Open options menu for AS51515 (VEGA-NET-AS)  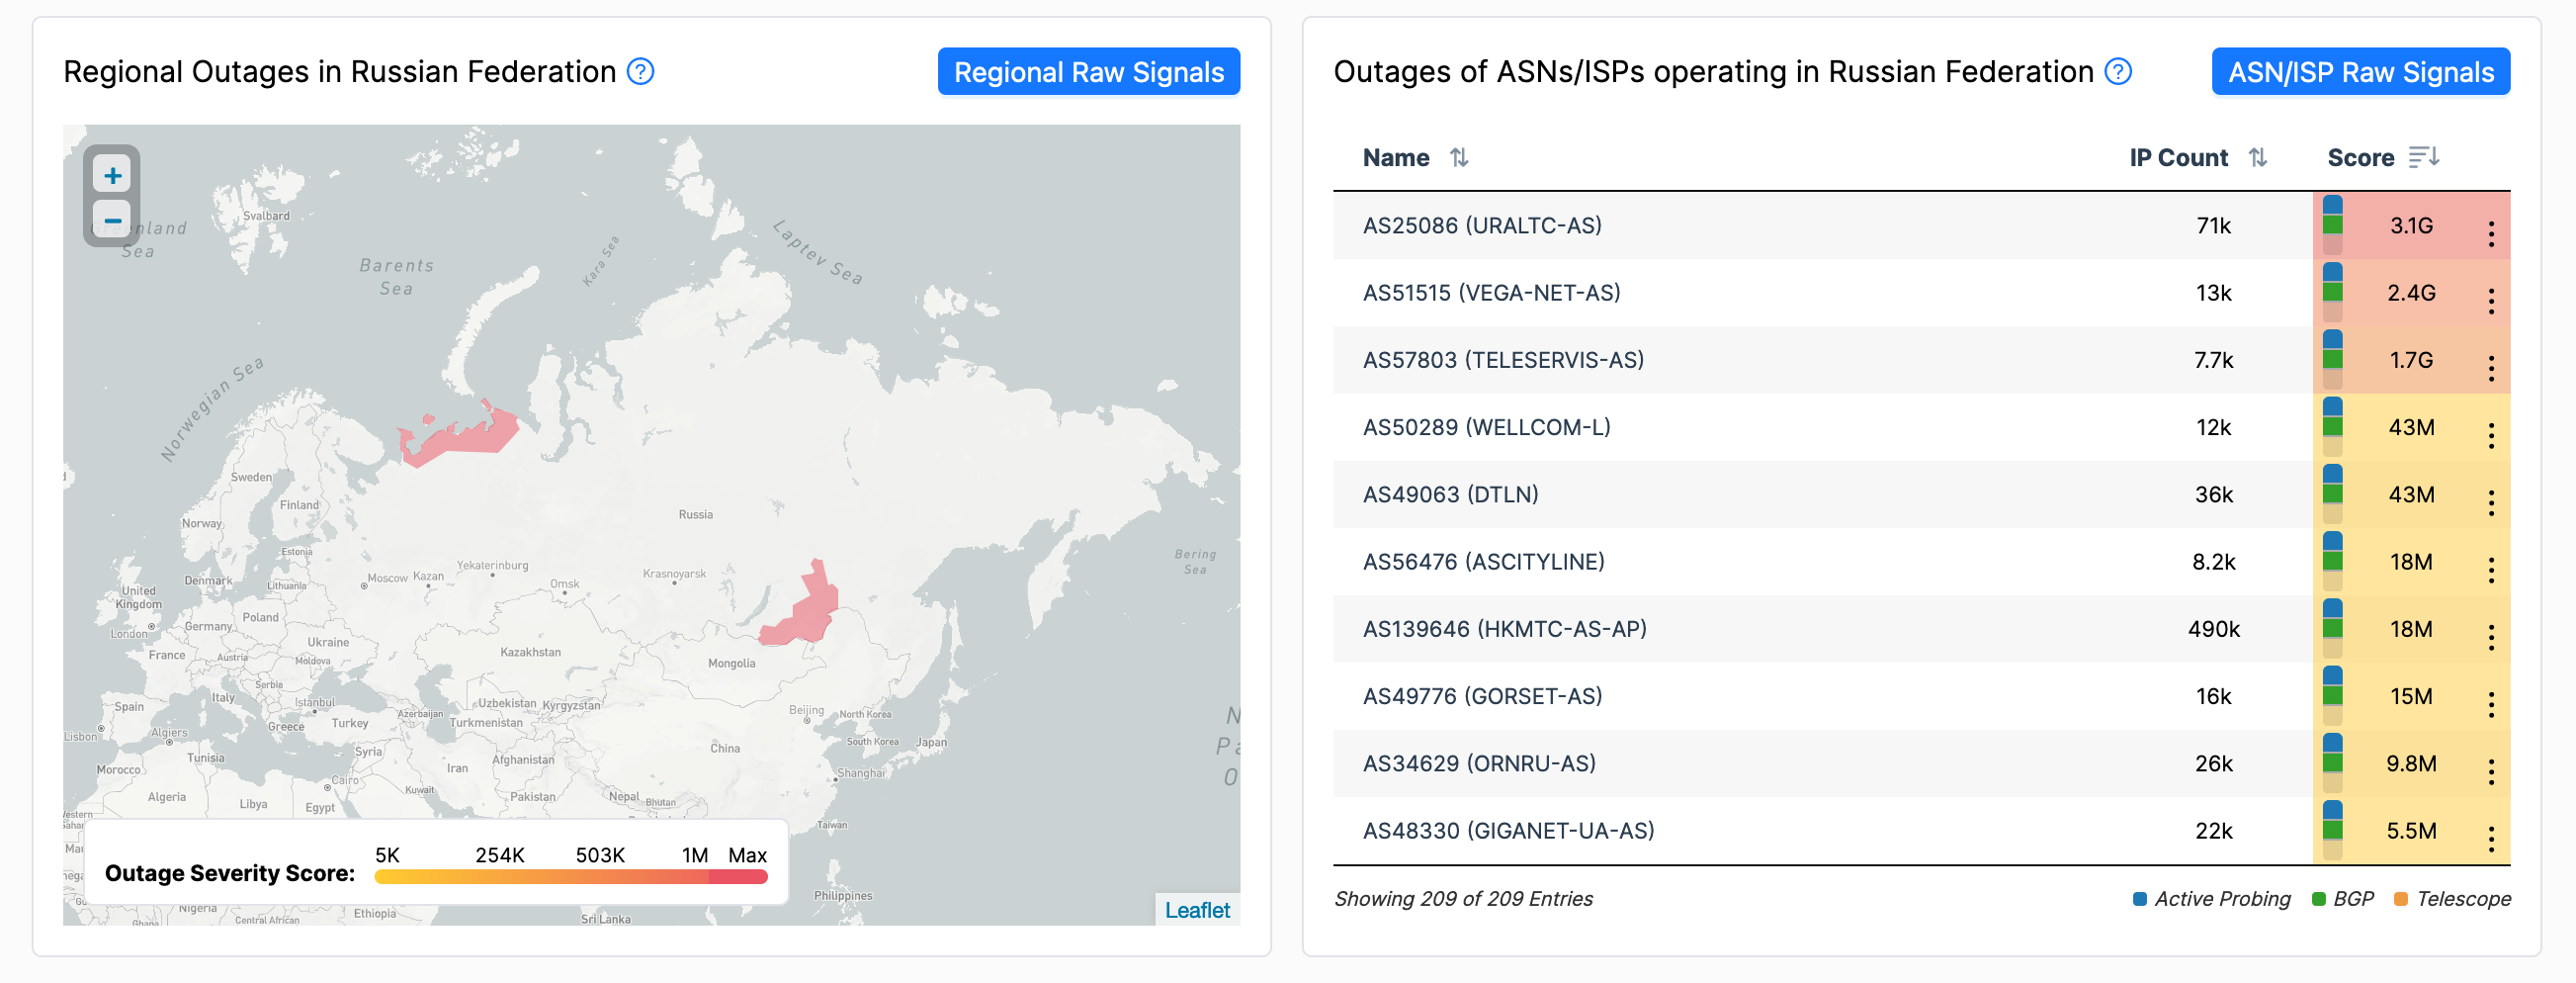click(2492, 293)
